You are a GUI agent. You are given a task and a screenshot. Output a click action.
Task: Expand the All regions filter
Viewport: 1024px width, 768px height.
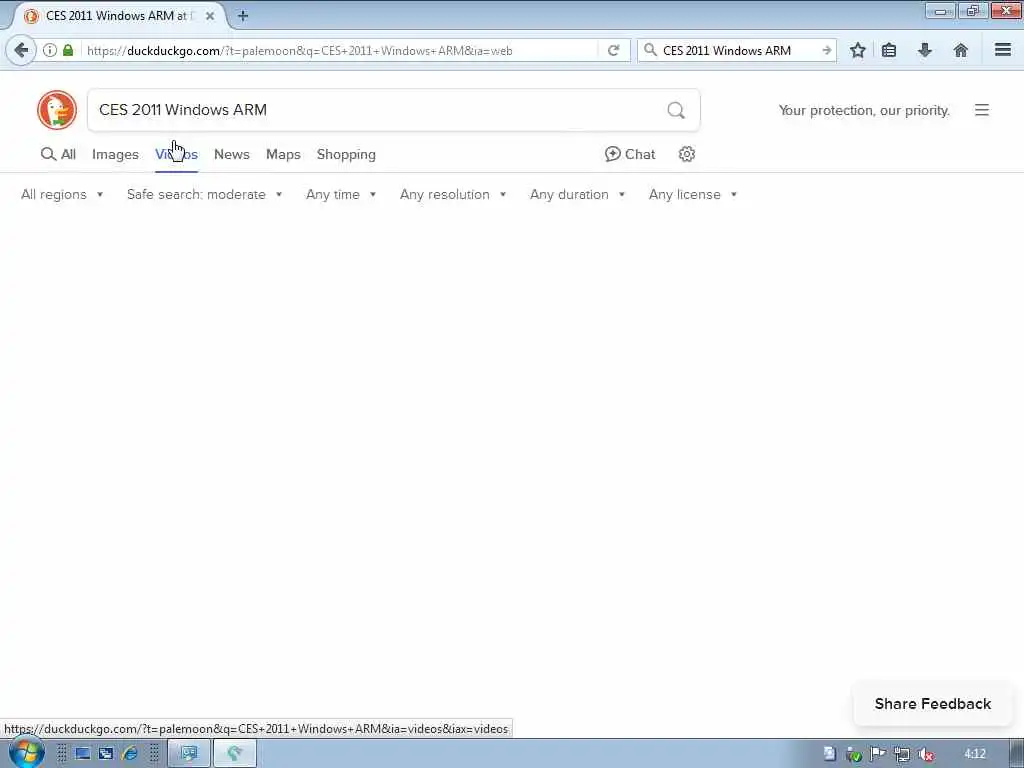click(62, 195)
